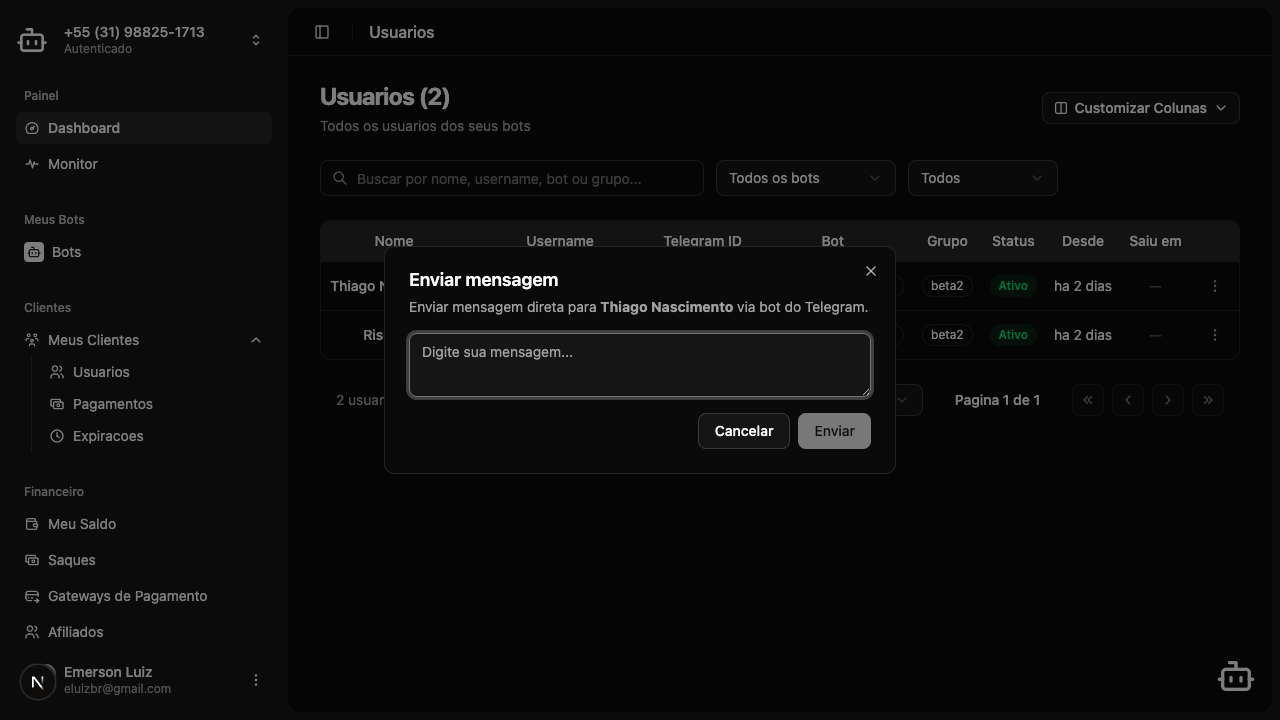Click the Expiracoes clock icon
Viewport: 1280px width, 720px height.
57,436
